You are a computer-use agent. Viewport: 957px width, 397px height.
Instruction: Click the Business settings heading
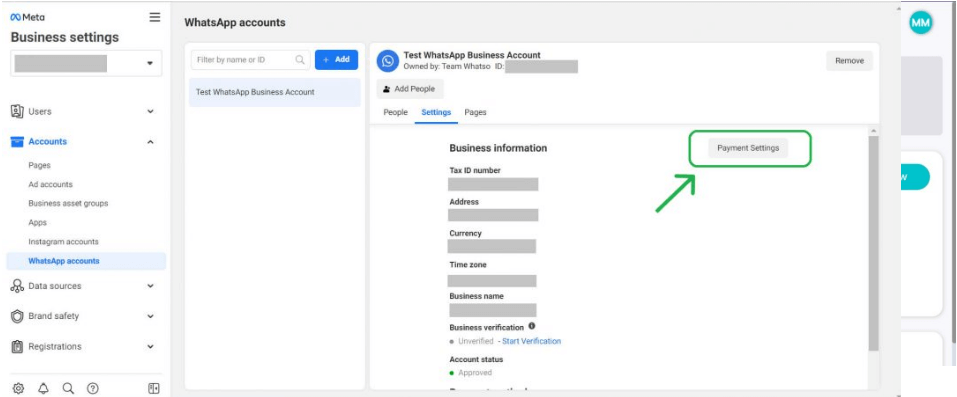coord(65,37)
